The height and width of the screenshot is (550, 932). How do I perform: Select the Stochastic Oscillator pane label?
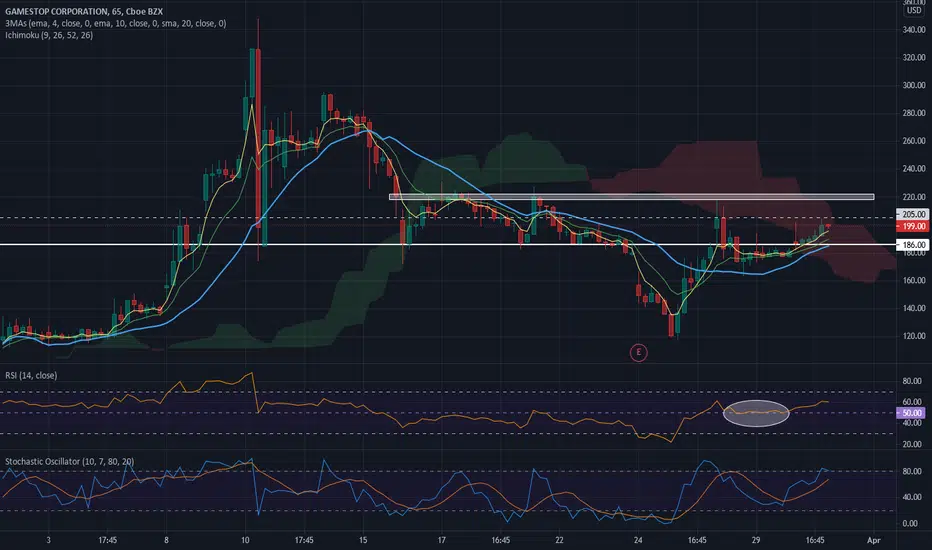pos(70,461)
